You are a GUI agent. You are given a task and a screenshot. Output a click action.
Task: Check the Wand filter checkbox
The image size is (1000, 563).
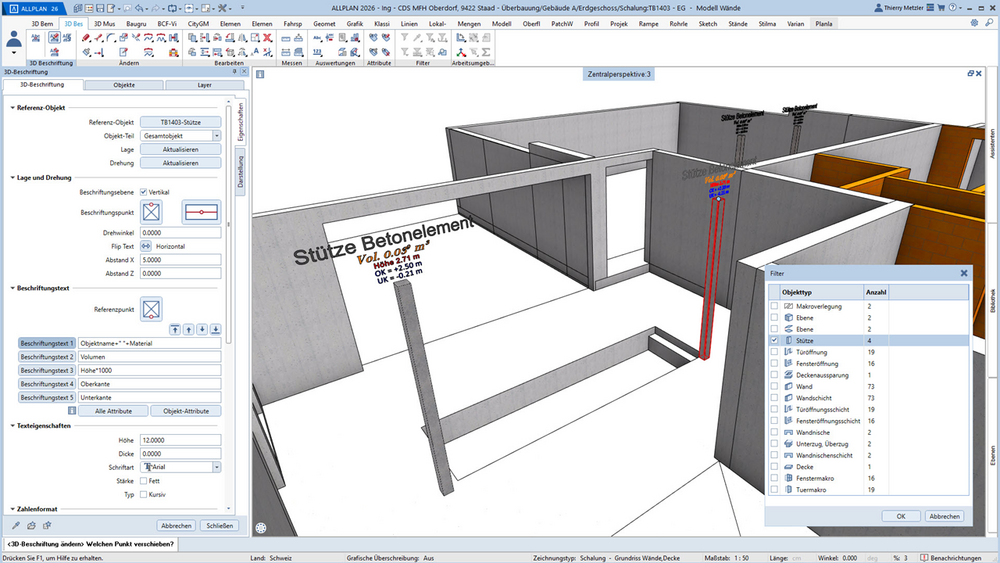pyautogui.click(x=774, y=386)
